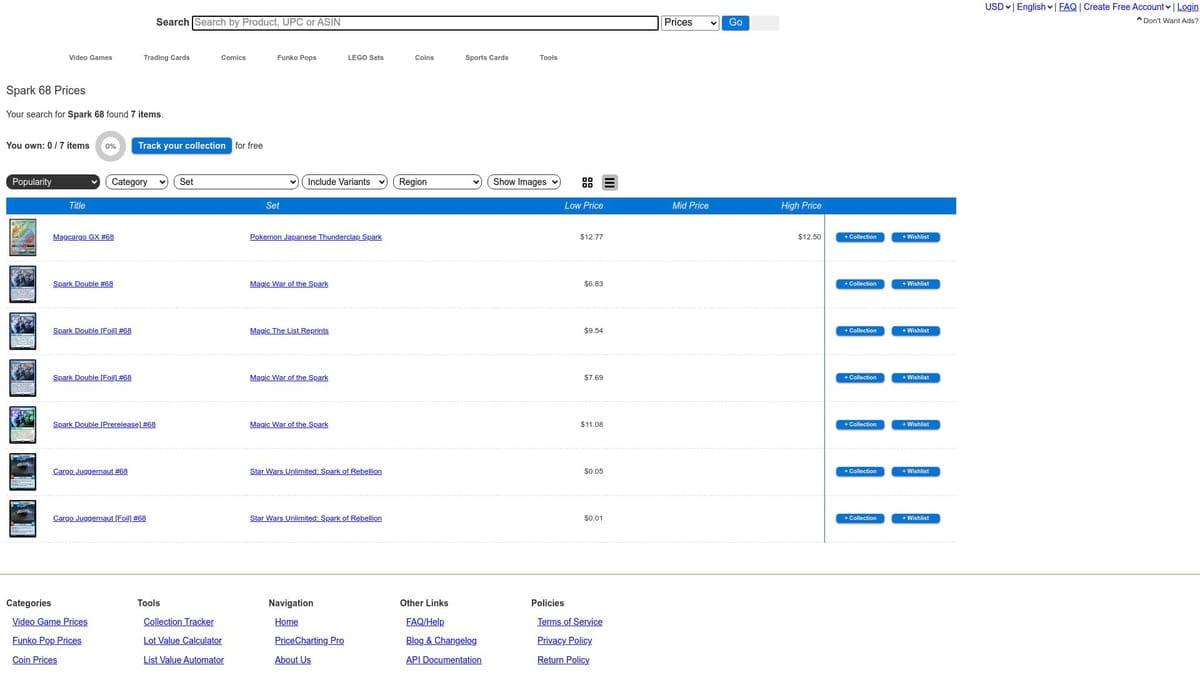This screenshot has height=675, width=1200.
Task: Switch to list view icon
Action: (610, 182)
